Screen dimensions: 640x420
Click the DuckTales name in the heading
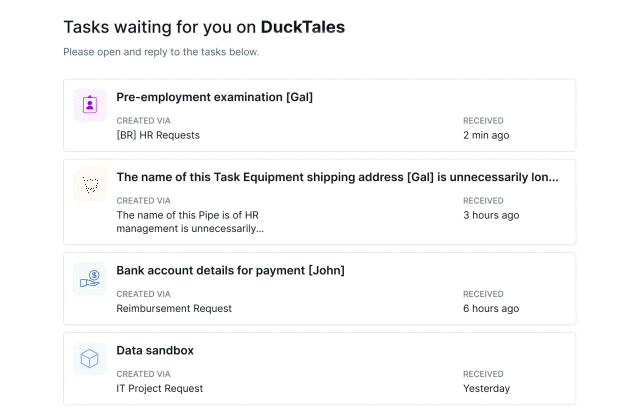click(x=303, y=27)
